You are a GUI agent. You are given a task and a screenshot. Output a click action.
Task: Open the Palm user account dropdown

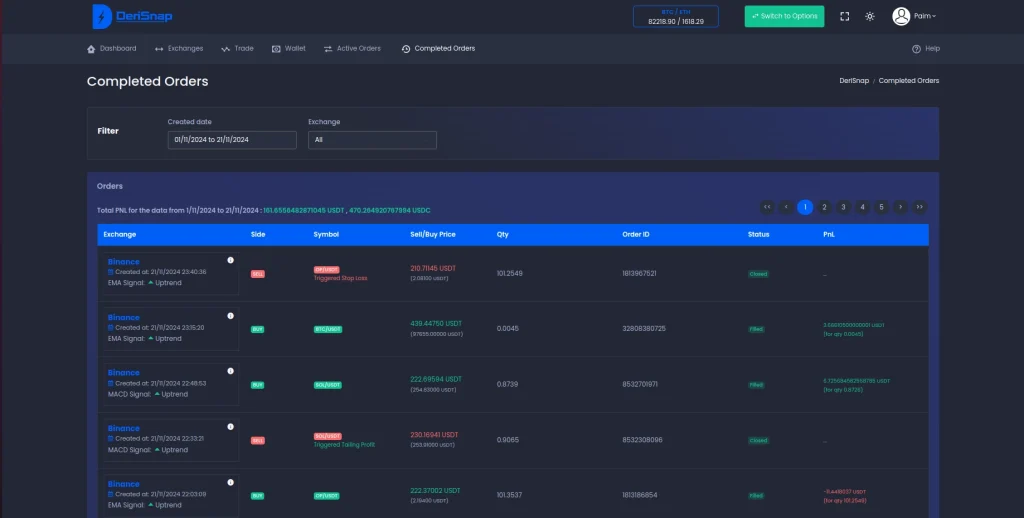click(914, 16)
